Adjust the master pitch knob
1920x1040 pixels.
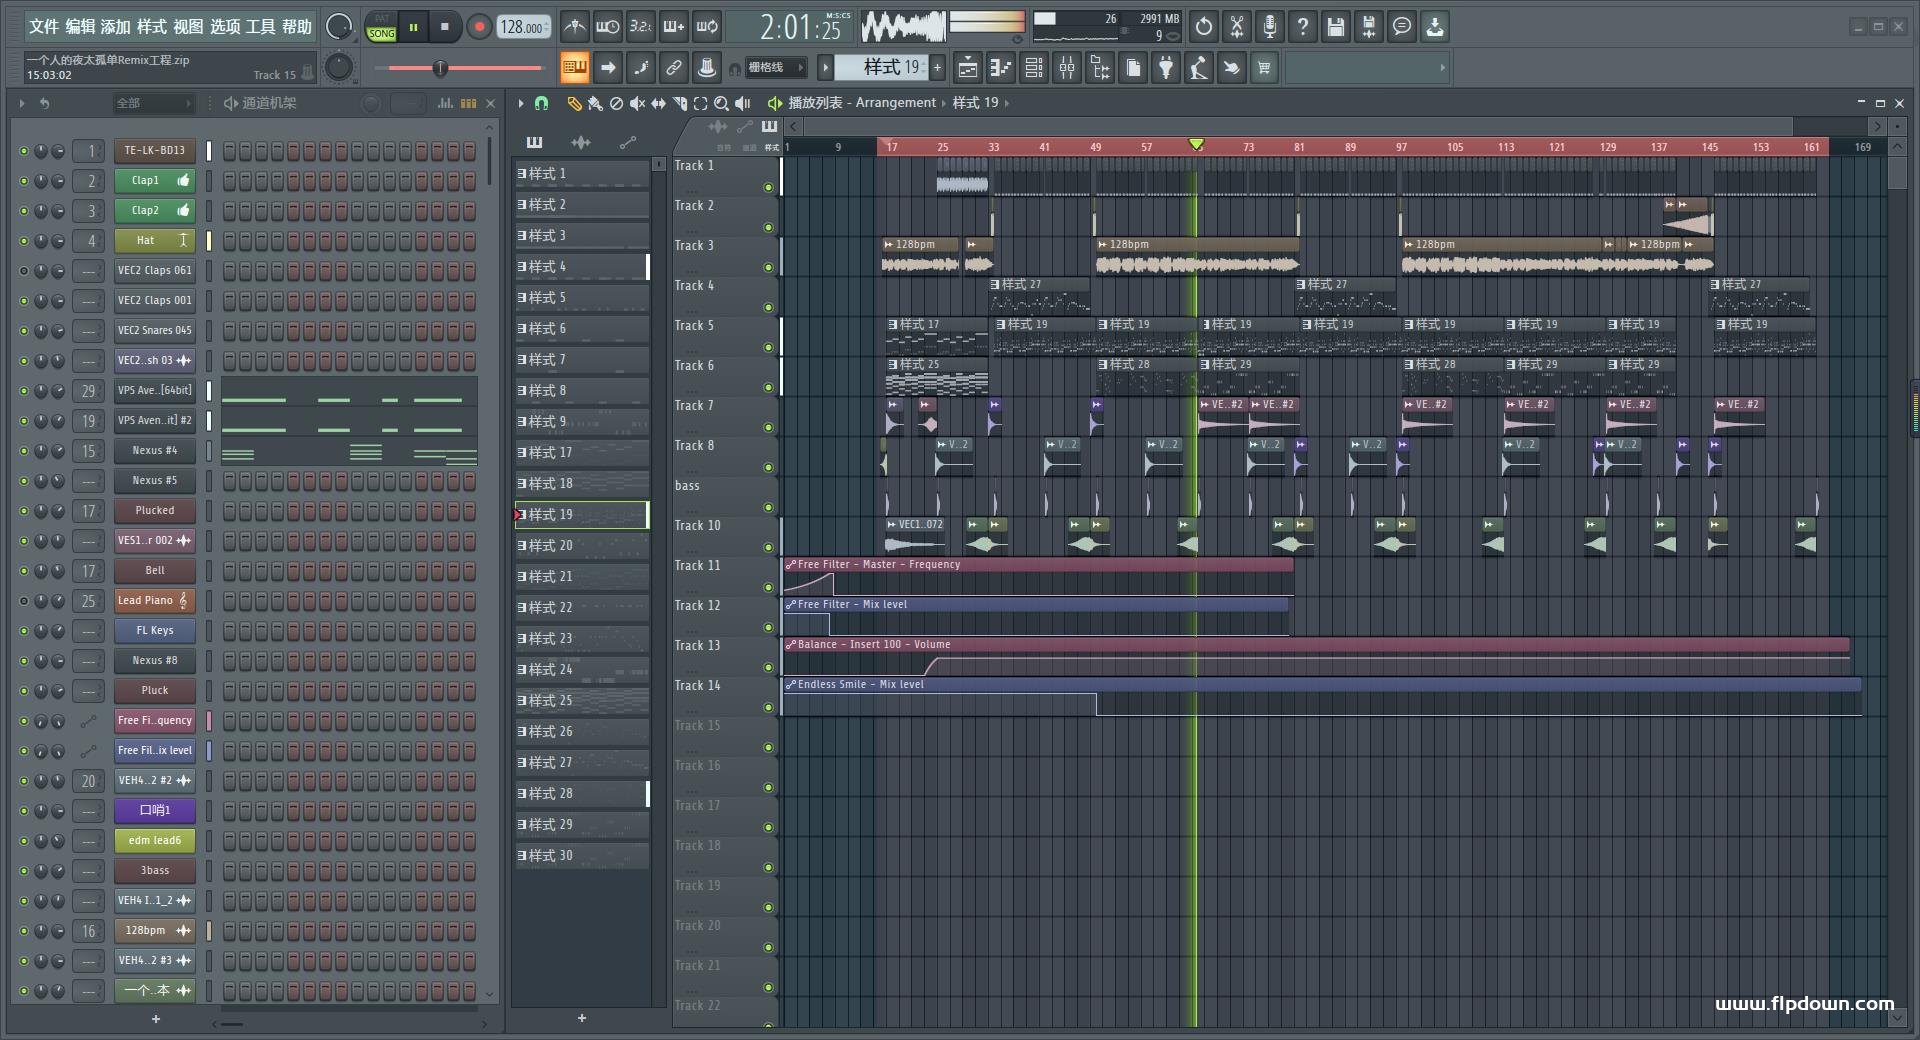[340, 68]
